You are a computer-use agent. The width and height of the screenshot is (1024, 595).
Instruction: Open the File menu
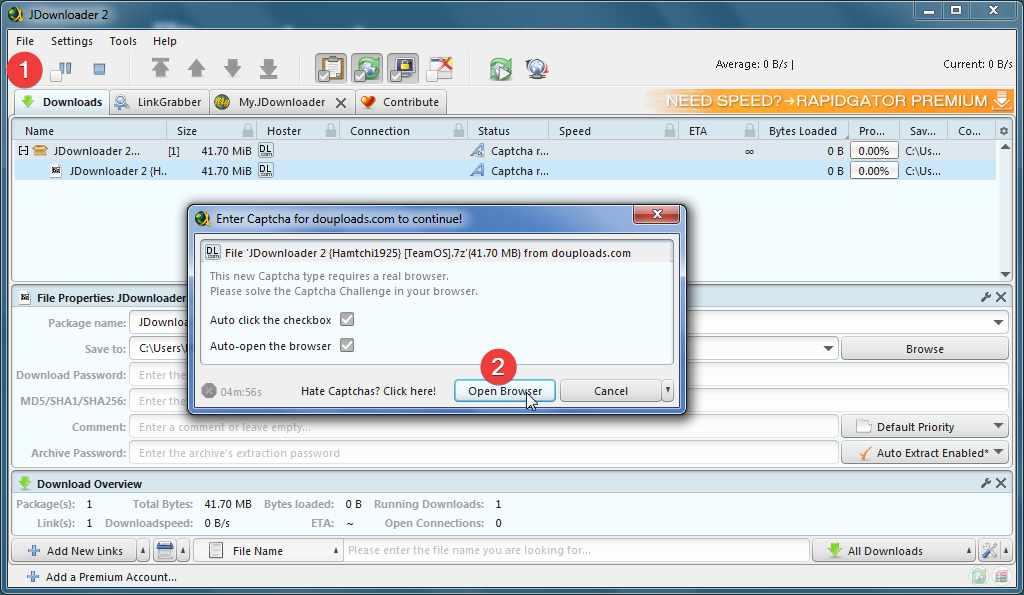point(25,41)
